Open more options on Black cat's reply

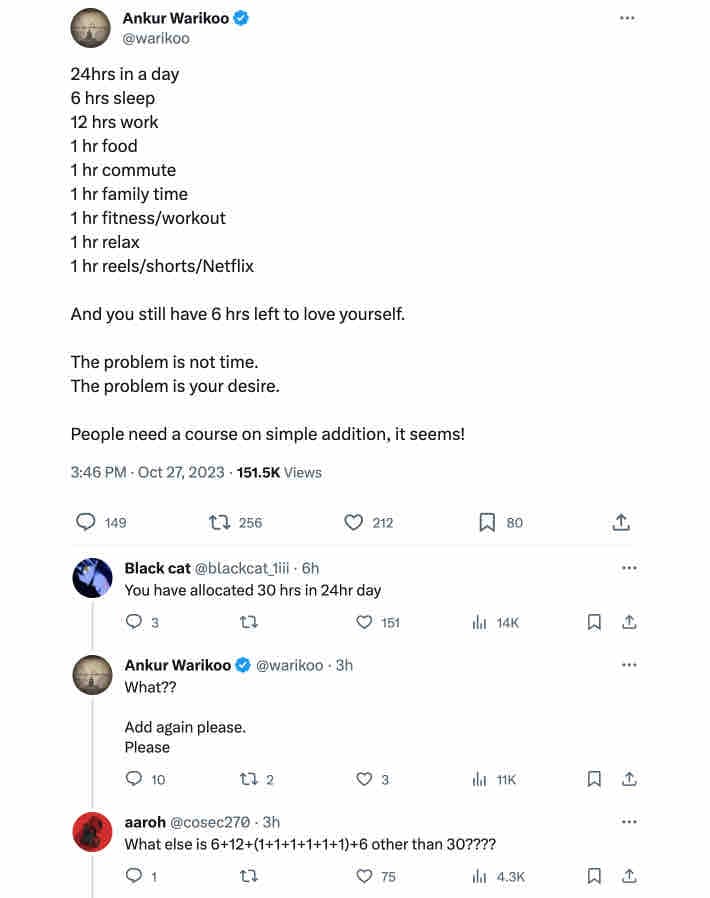pos(629,567)
